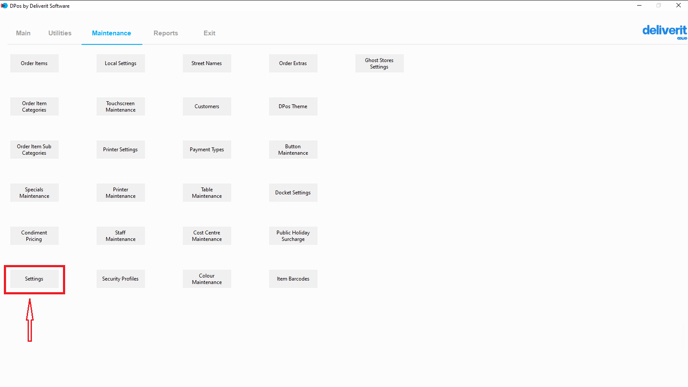Open the Settings button

[x=34, y=279]
